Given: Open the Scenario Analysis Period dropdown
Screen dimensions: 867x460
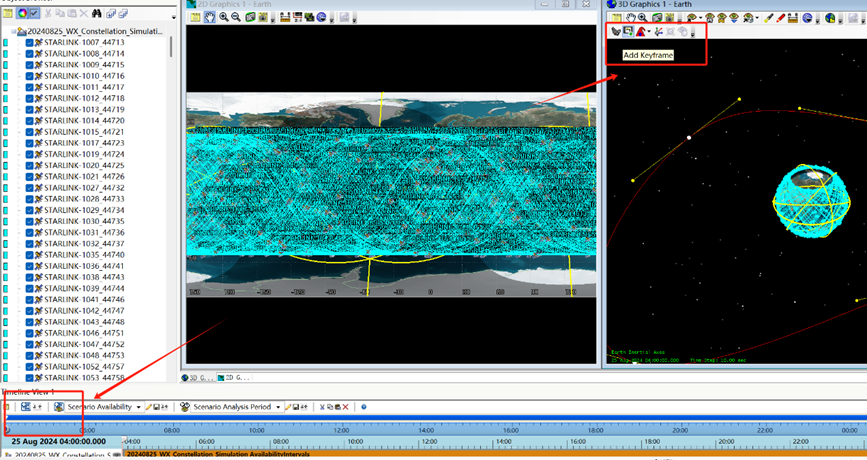Looking at the screenshot, I should [x=278, y=407].
